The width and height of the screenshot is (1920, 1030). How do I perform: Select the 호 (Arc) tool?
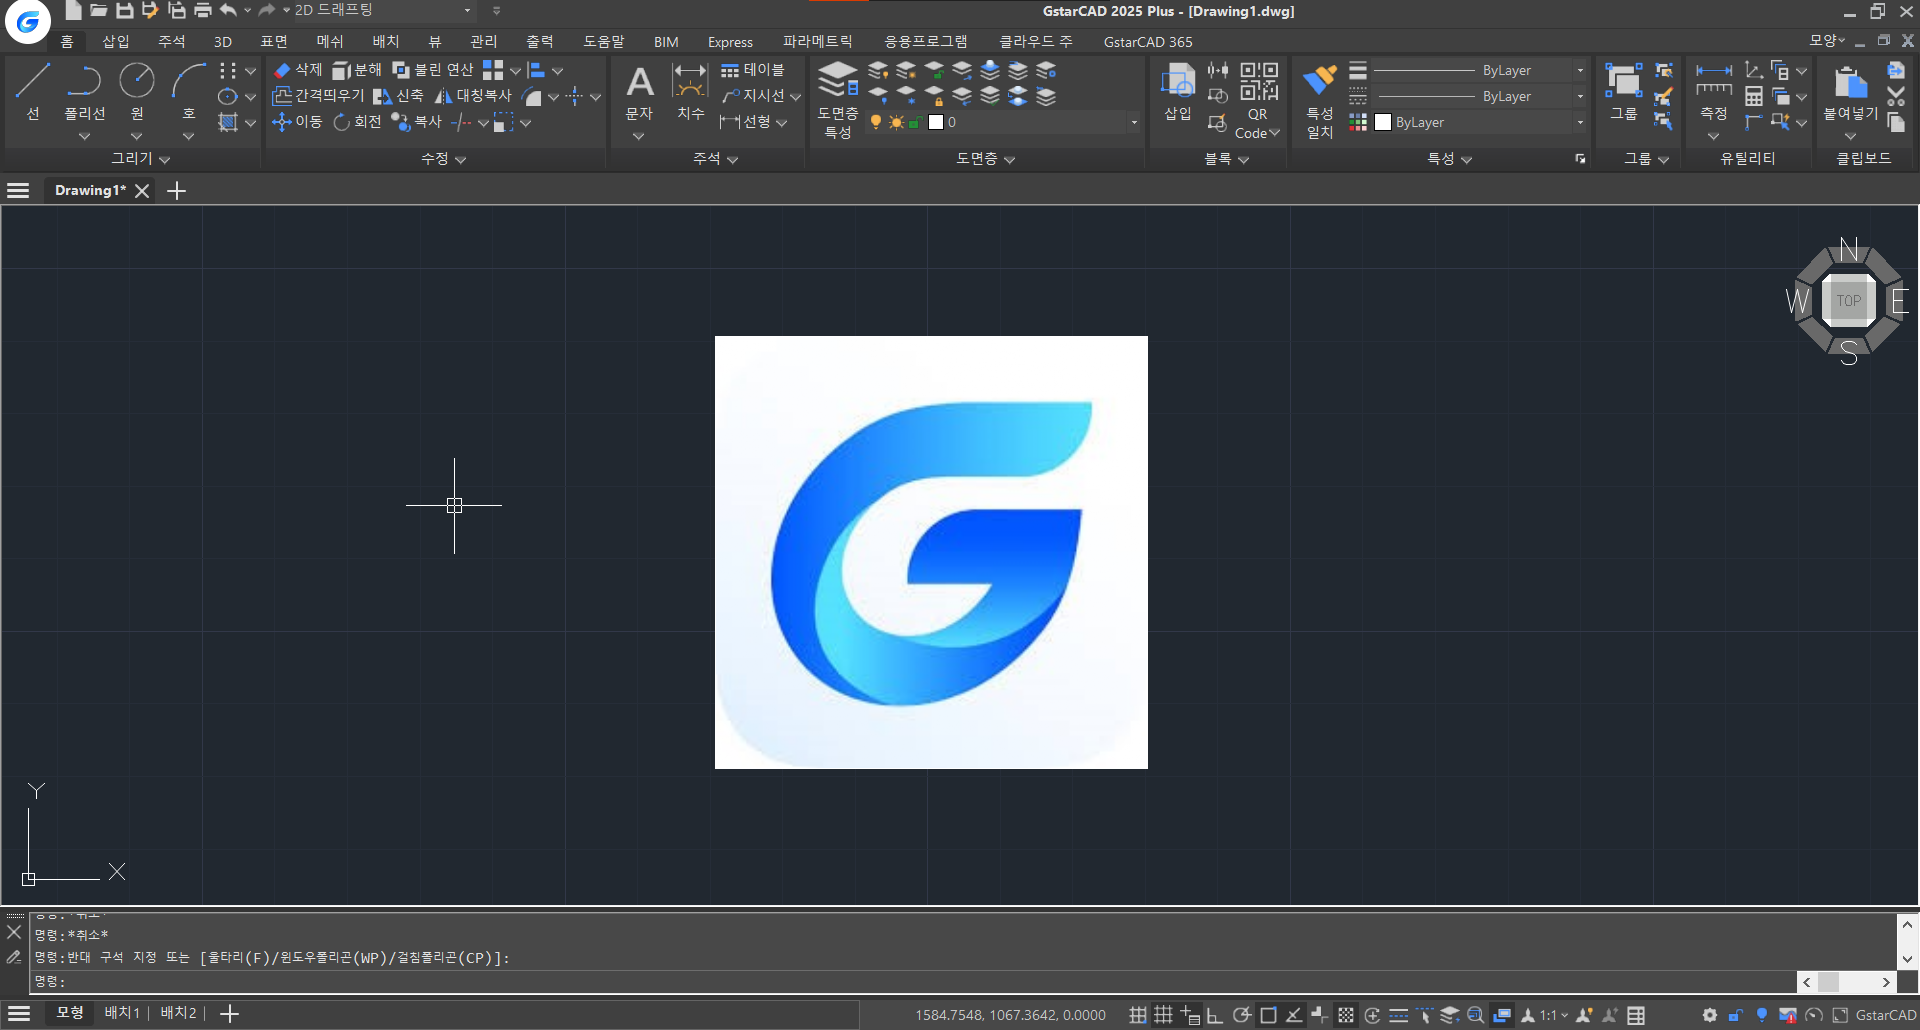click(188, 91)
